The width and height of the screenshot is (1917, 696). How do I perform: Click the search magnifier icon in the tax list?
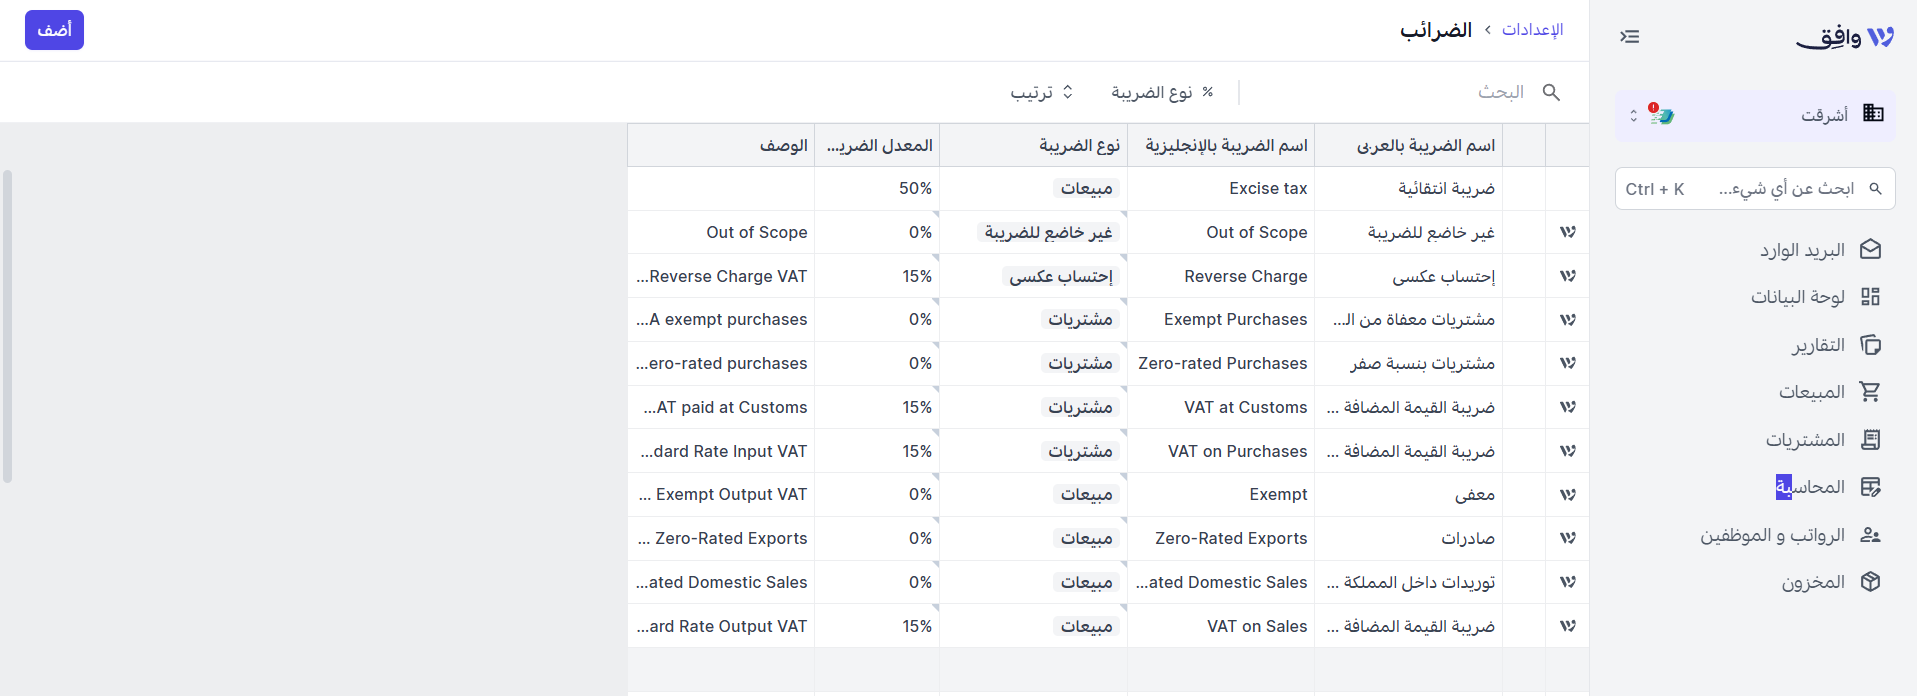1551,92
